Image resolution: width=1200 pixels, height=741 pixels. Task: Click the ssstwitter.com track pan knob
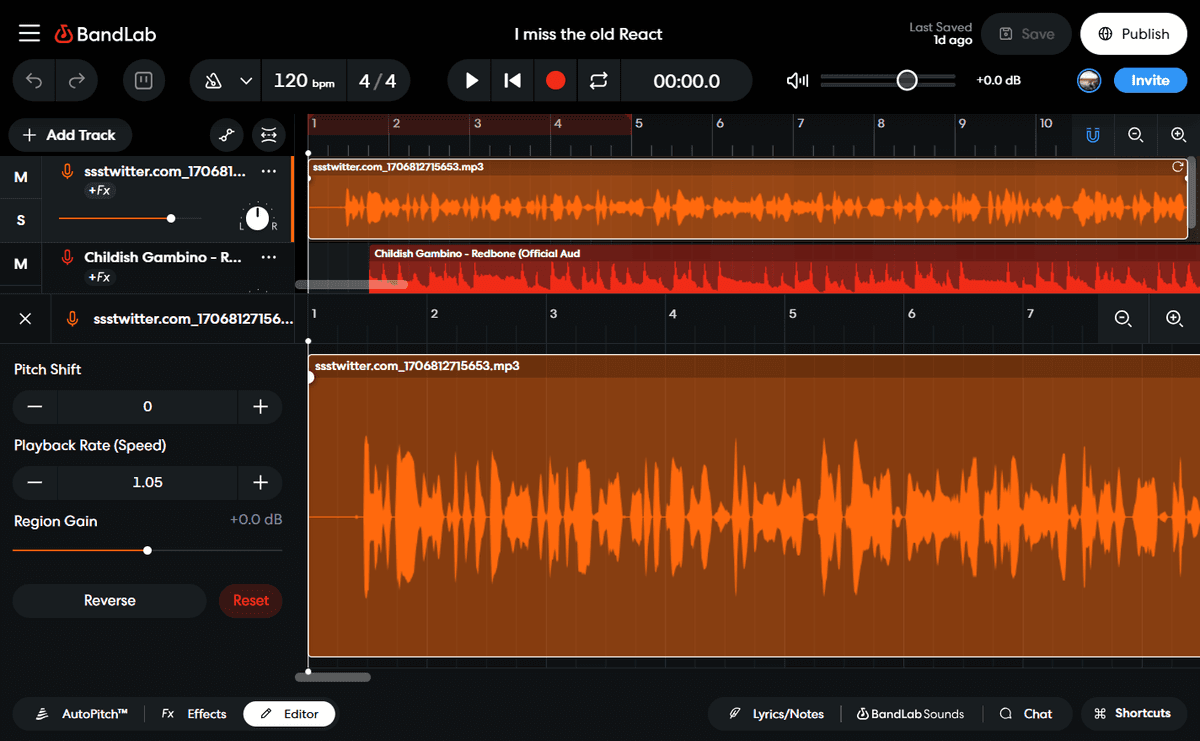pyautogui.click(x=258, y=218)
